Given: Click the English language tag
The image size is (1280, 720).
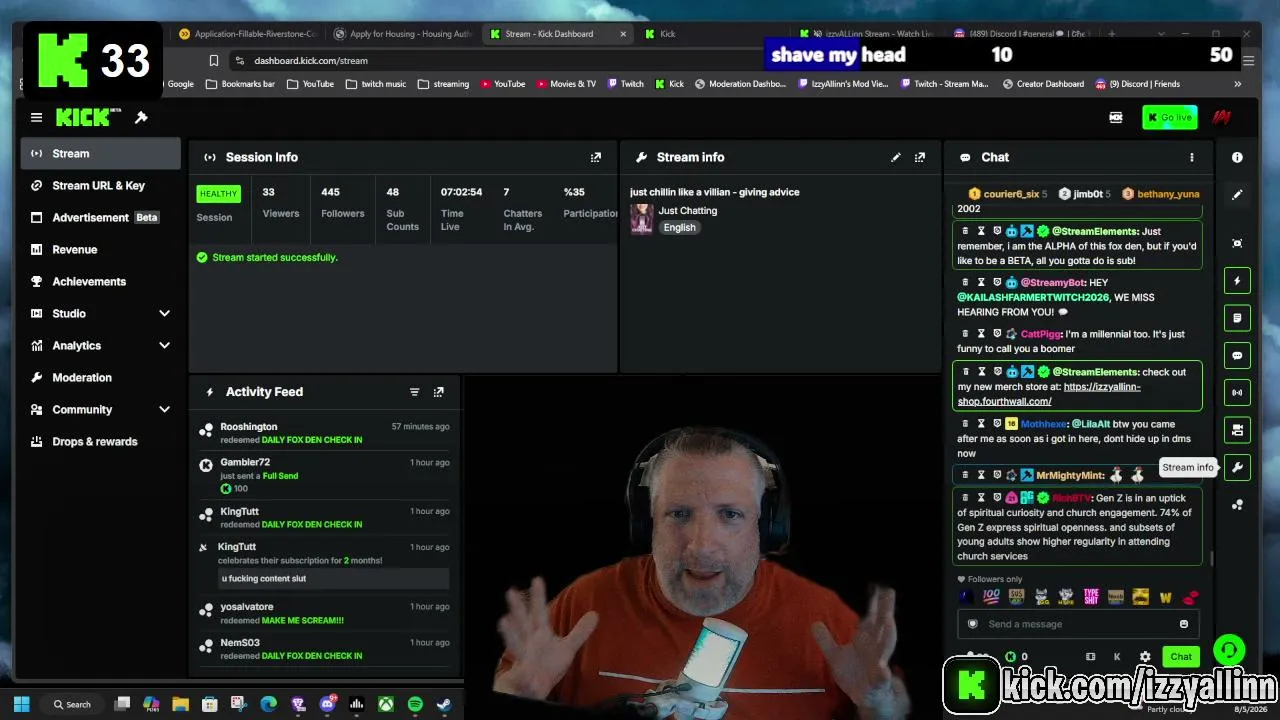Looking at the screenshot, I should pyautogui.click(x=679, y=228).
